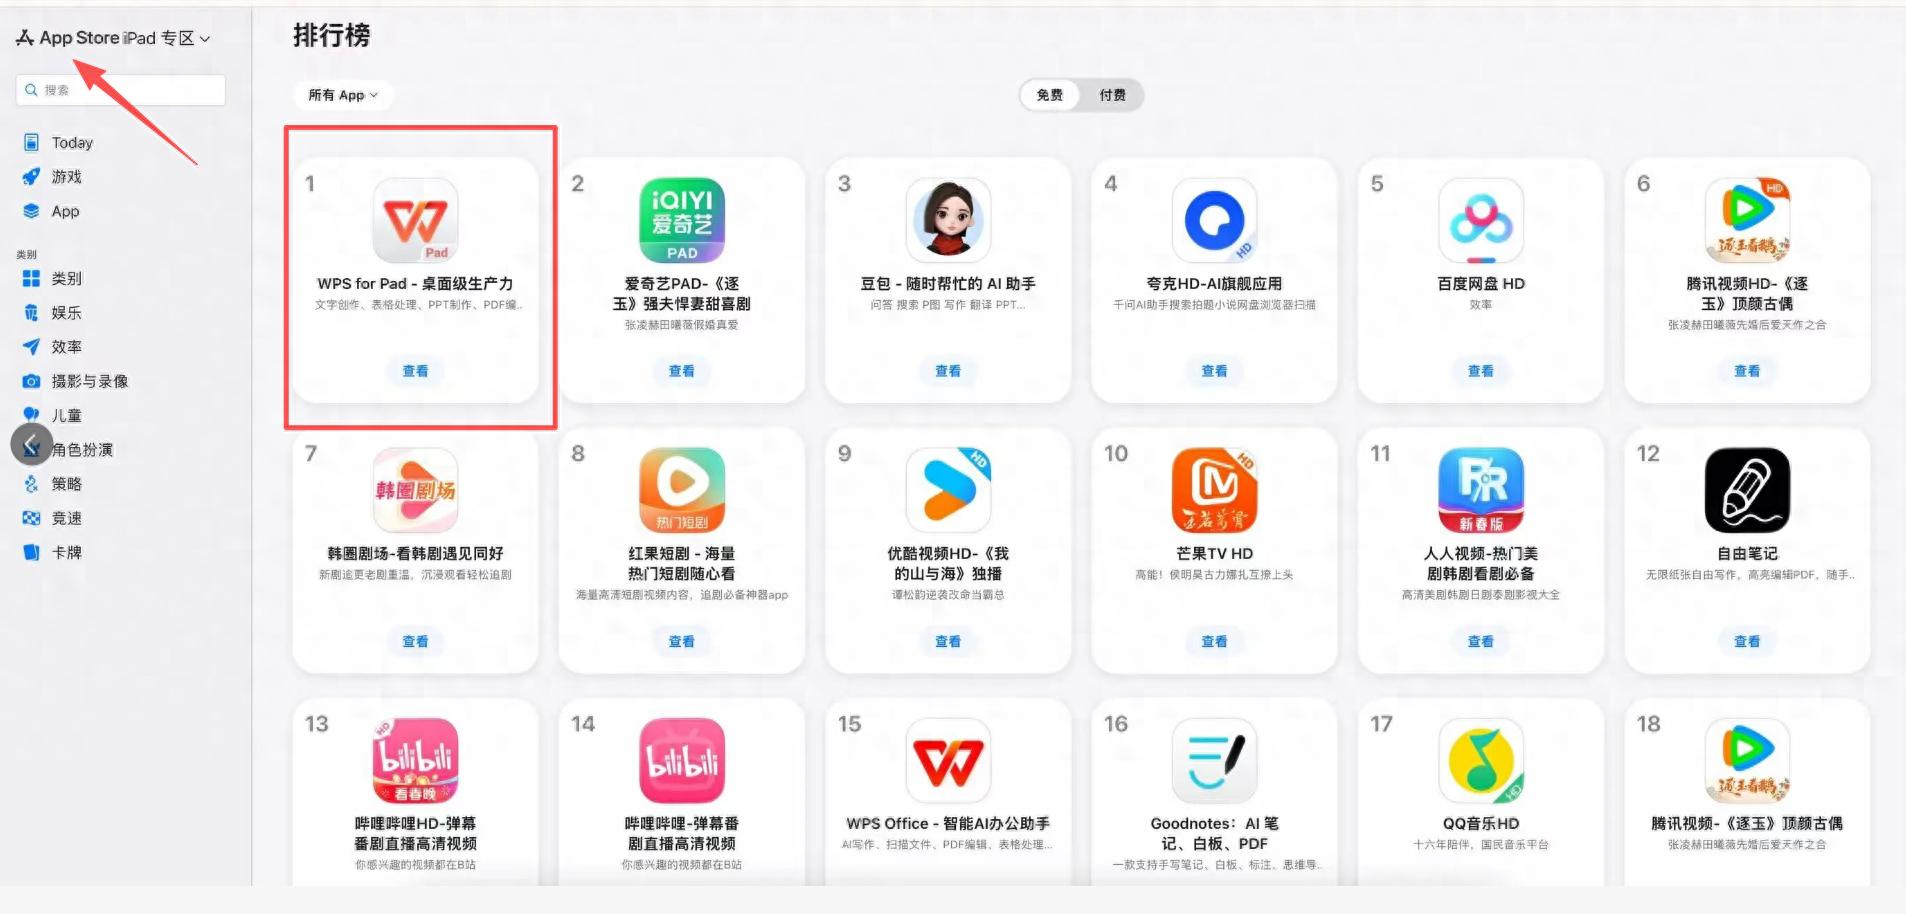
Task: Open the App Store iPad 专区 dropdown
Action: coord(114,38)
